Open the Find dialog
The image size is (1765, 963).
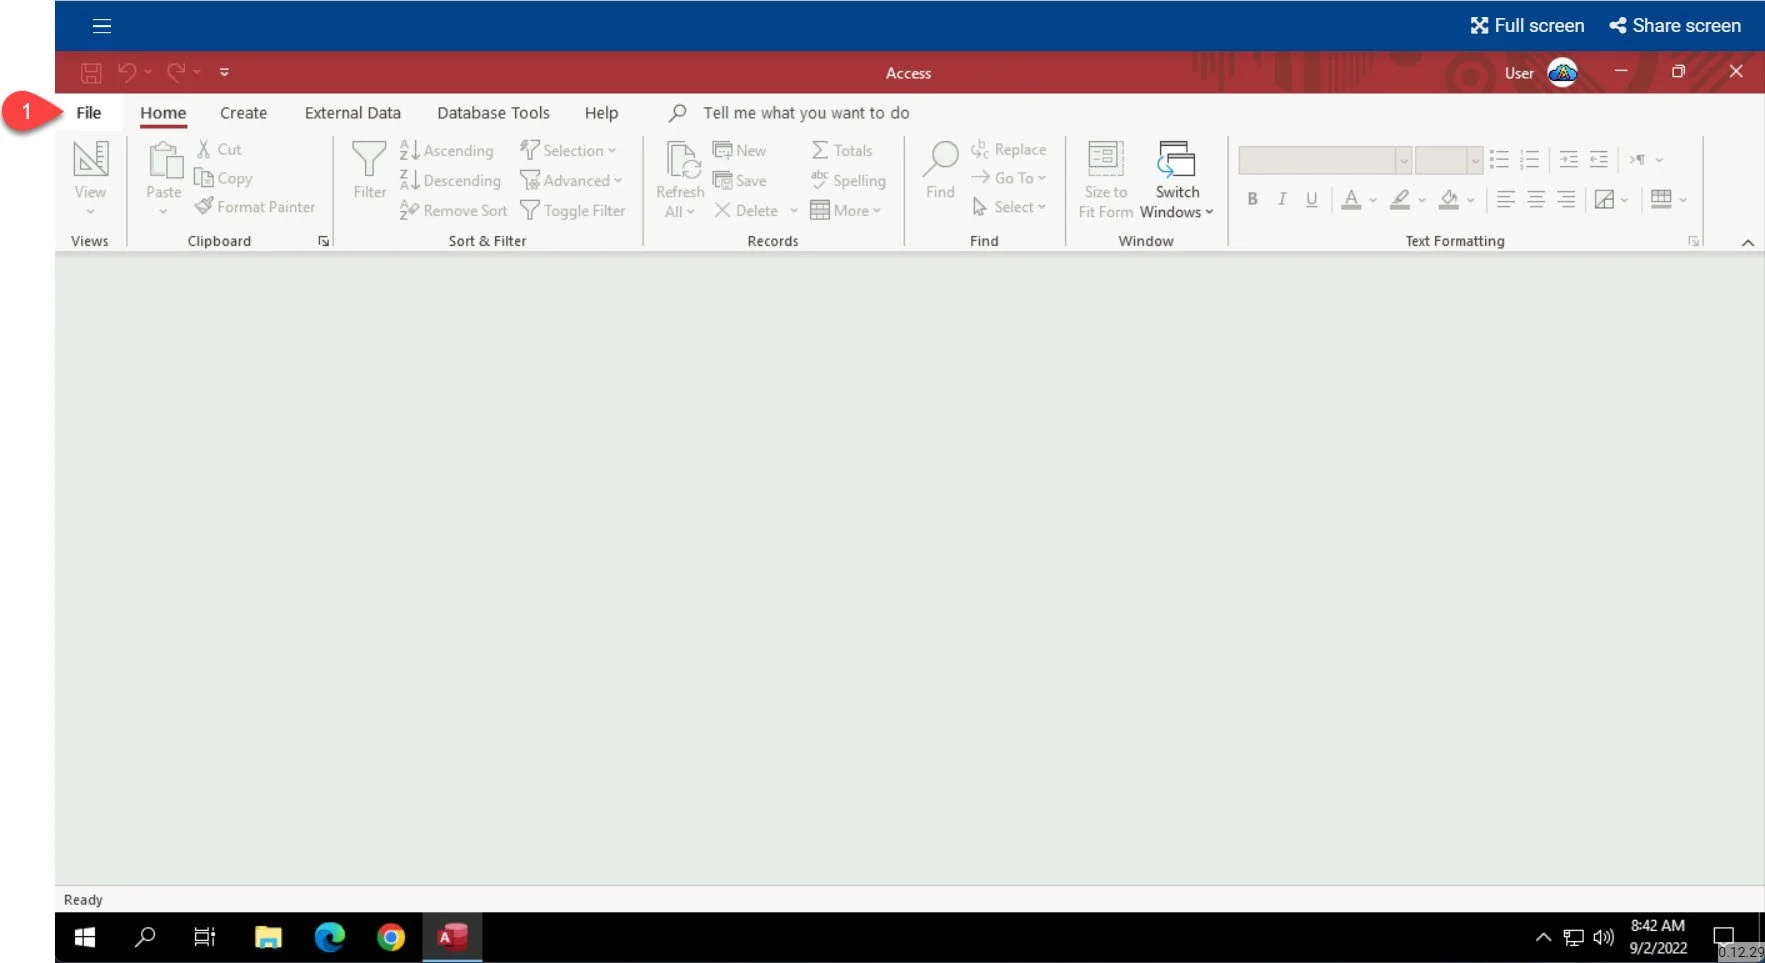938,170
